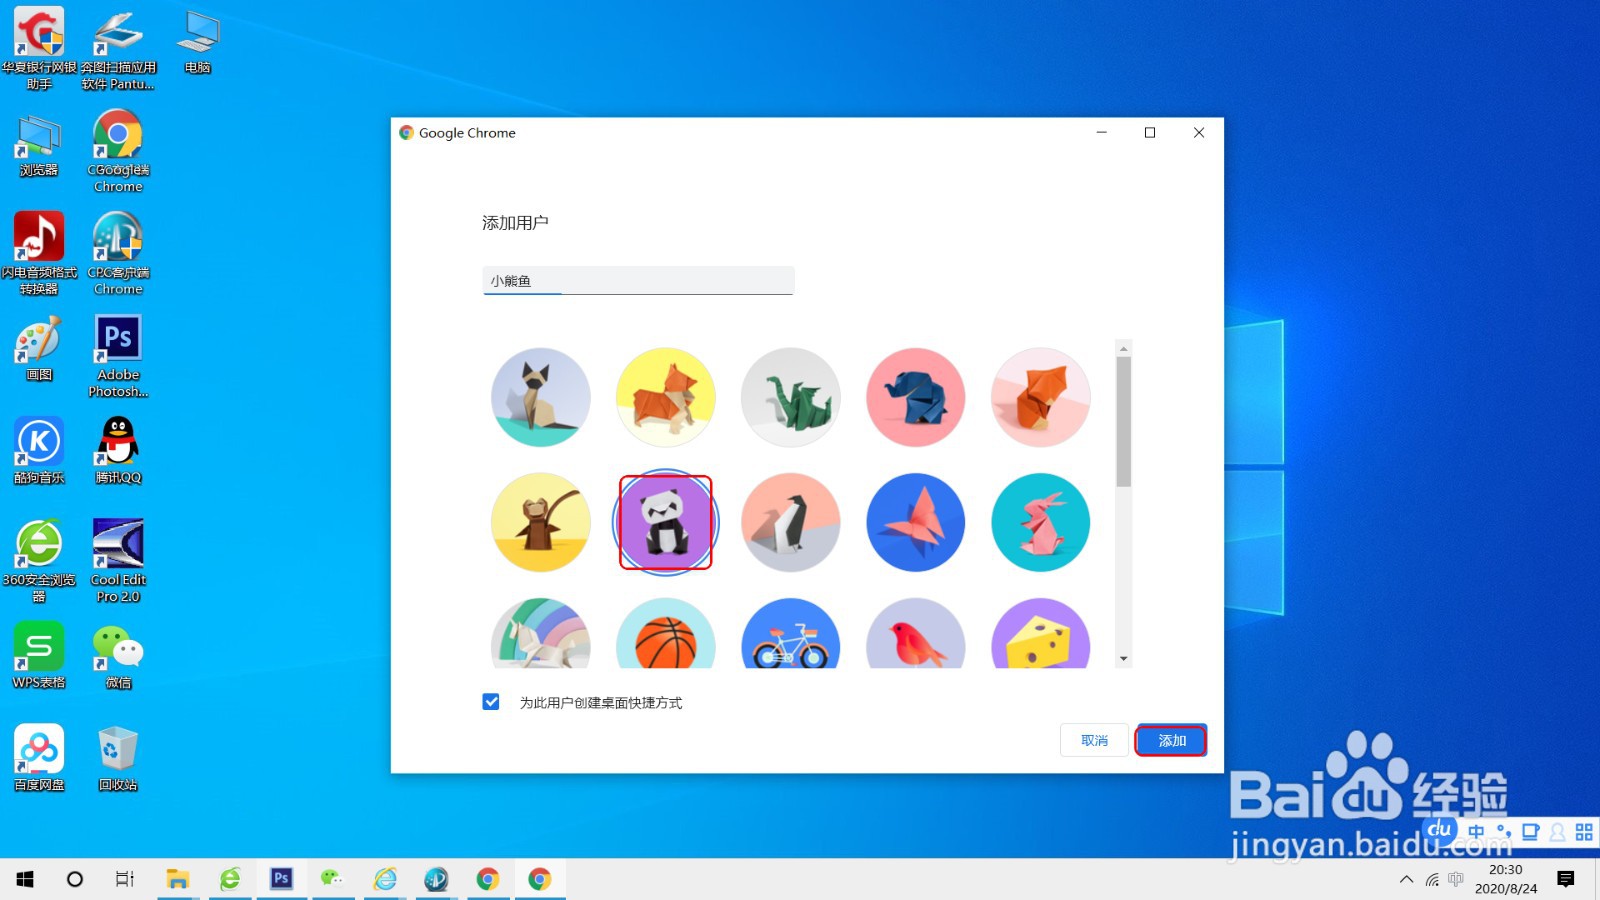Select the bicycle avatar

coord(790,637)
